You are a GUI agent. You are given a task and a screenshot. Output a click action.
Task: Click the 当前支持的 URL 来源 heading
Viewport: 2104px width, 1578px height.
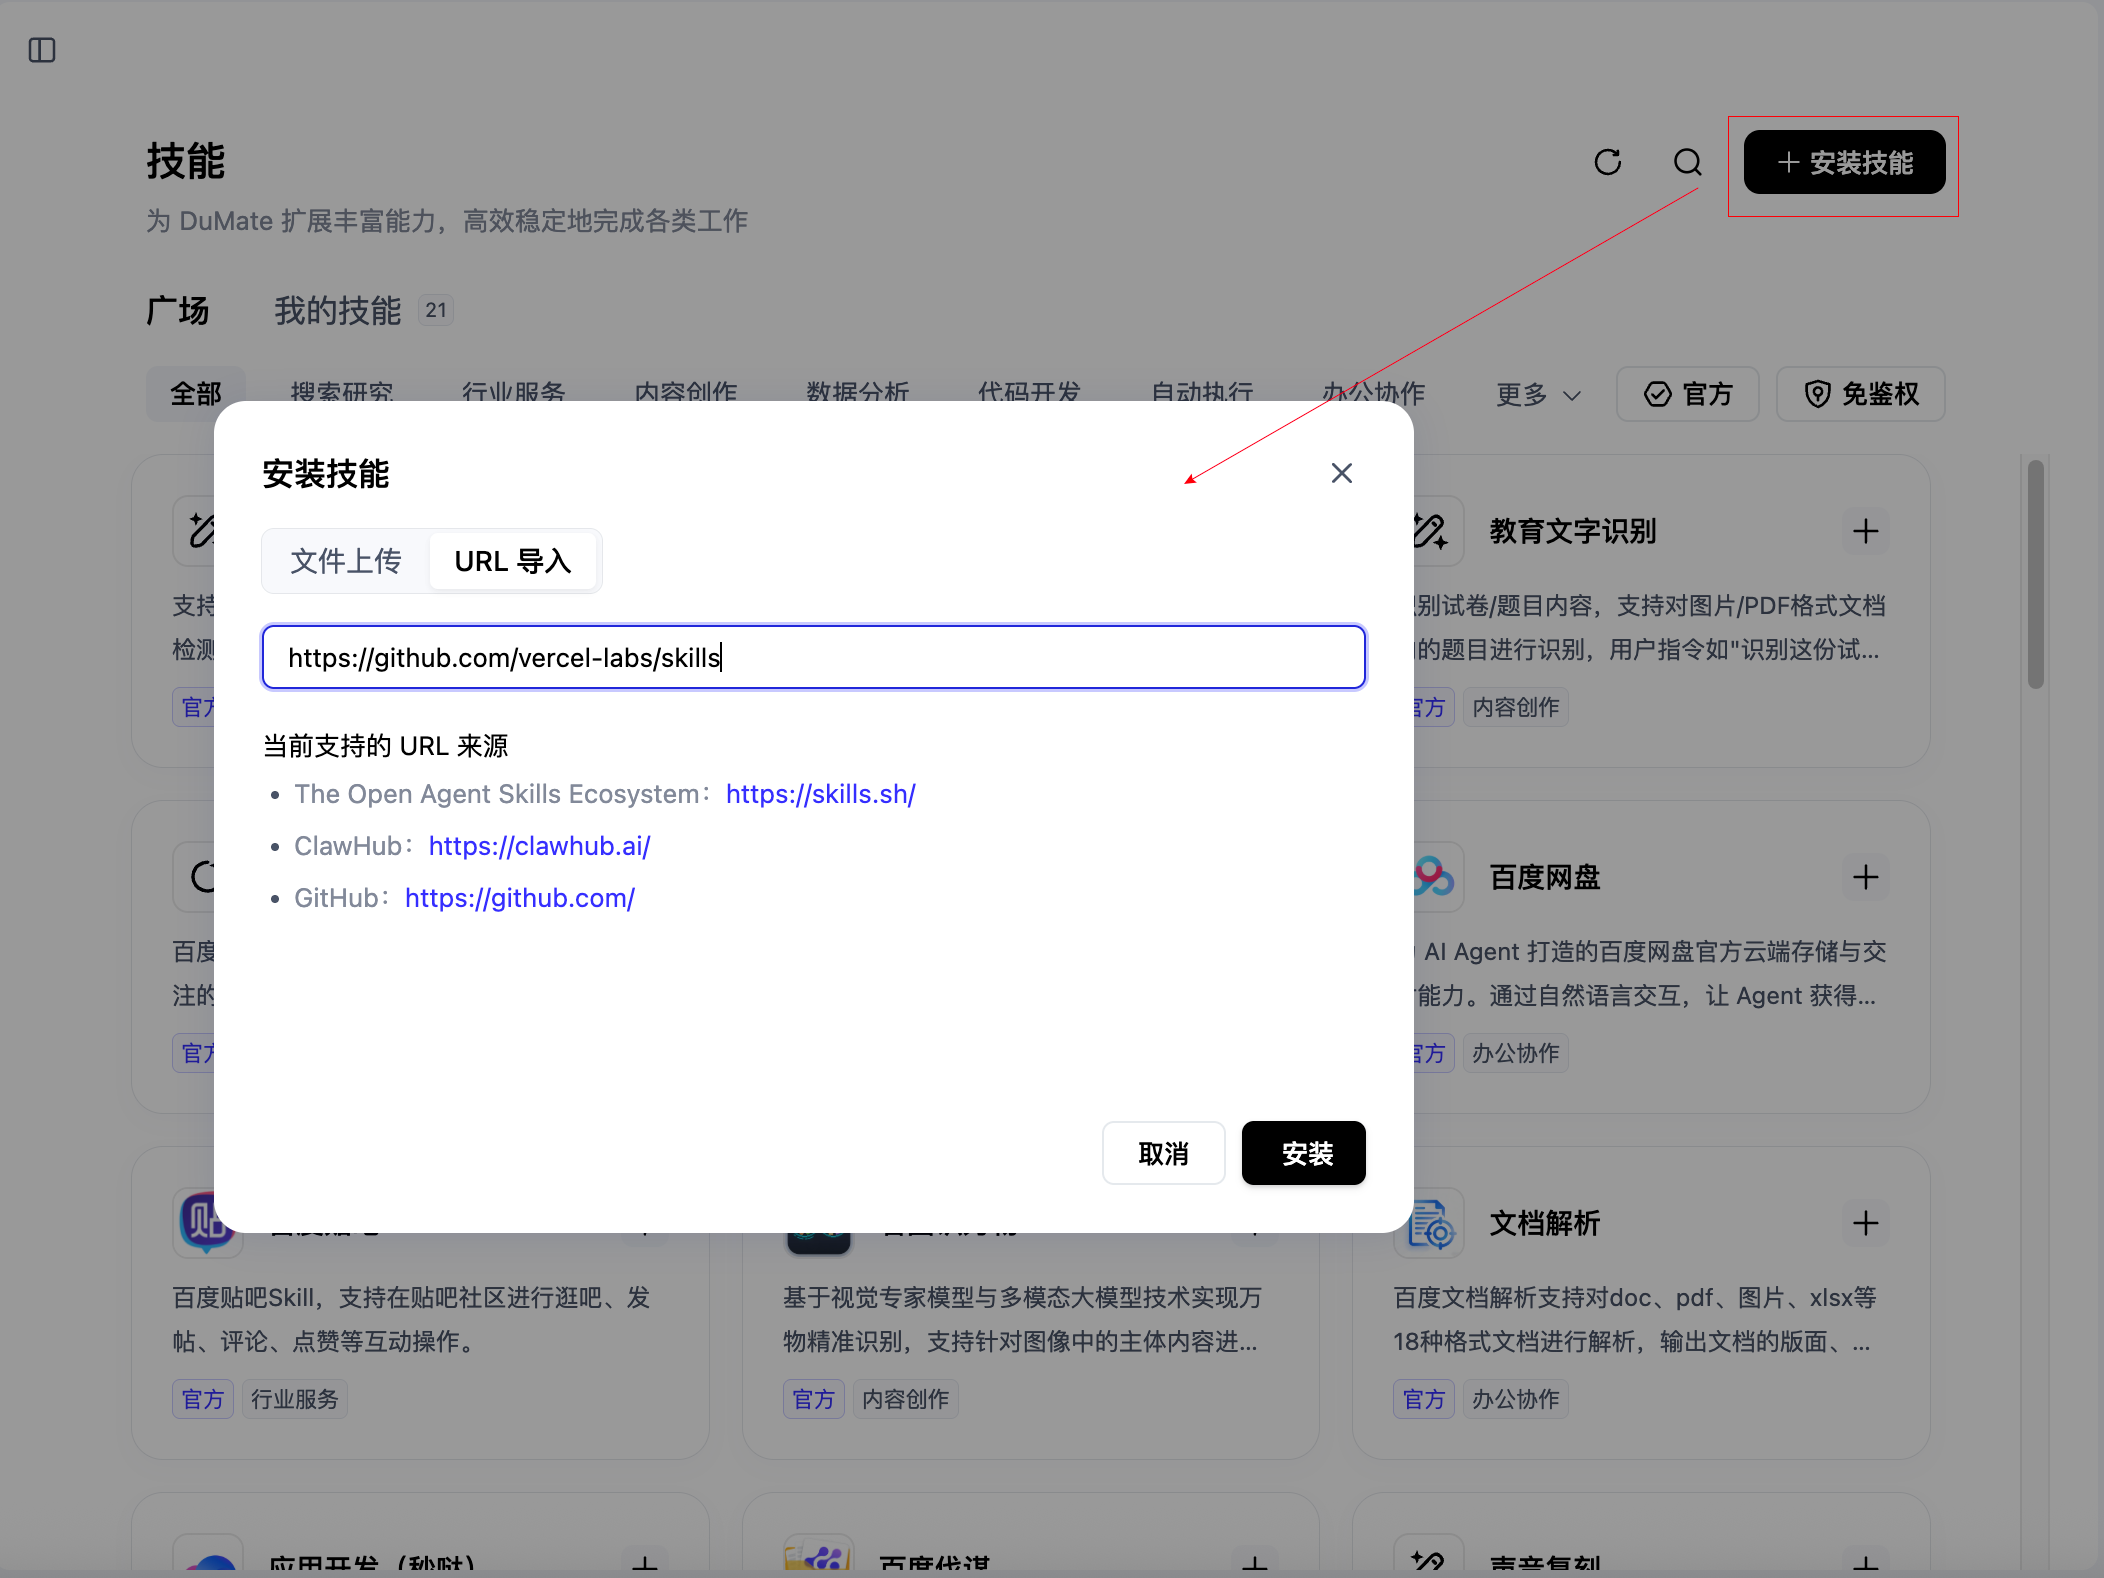tap(386, 746)
